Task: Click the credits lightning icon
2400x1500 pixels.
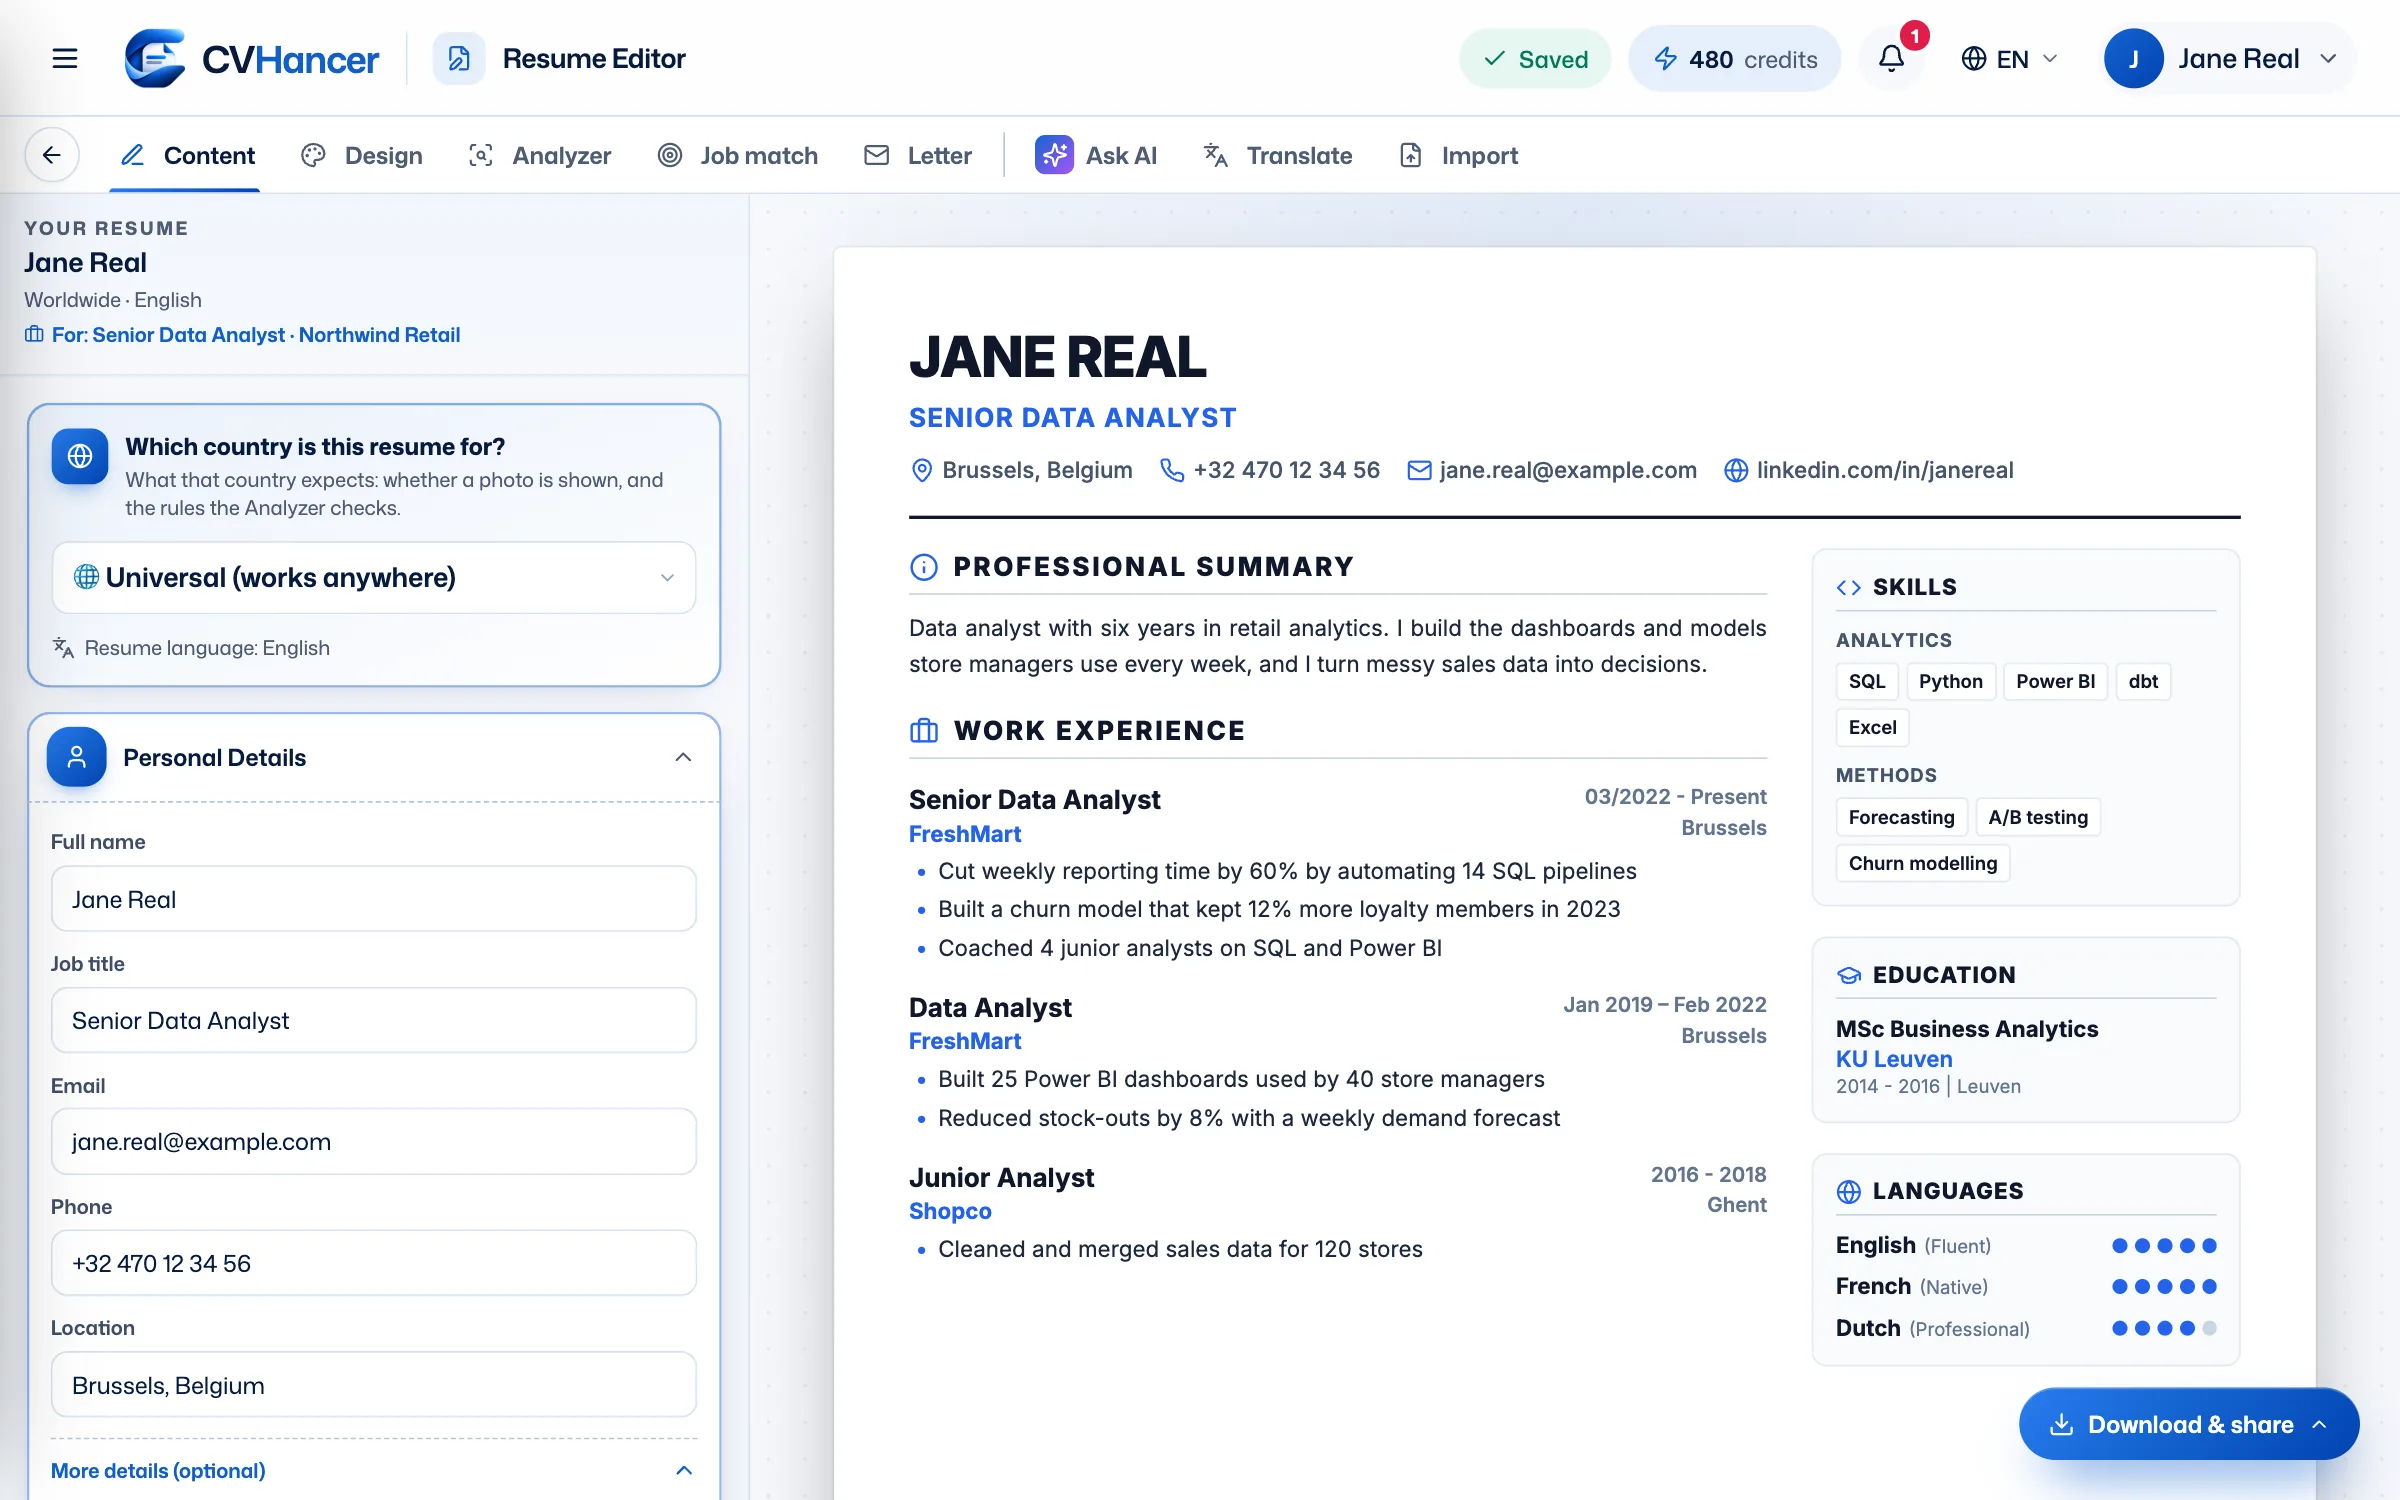Action: coord(1665,59)
